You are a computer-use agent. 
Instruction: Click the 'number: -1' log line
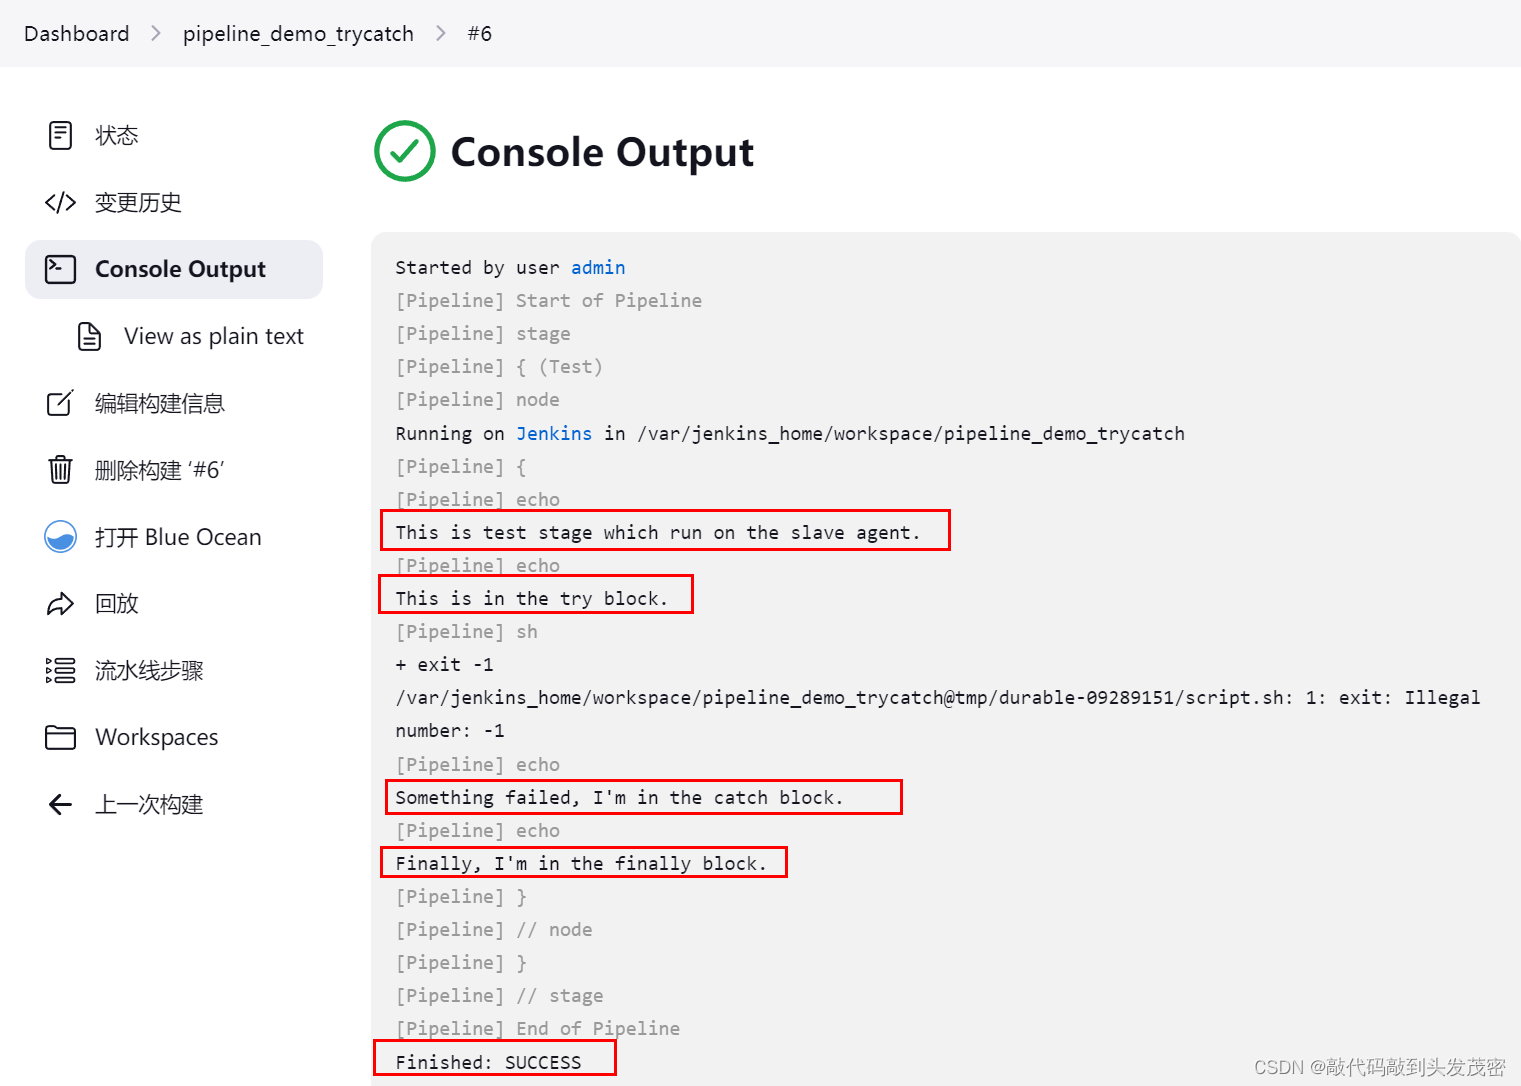(x=450, y=730)
